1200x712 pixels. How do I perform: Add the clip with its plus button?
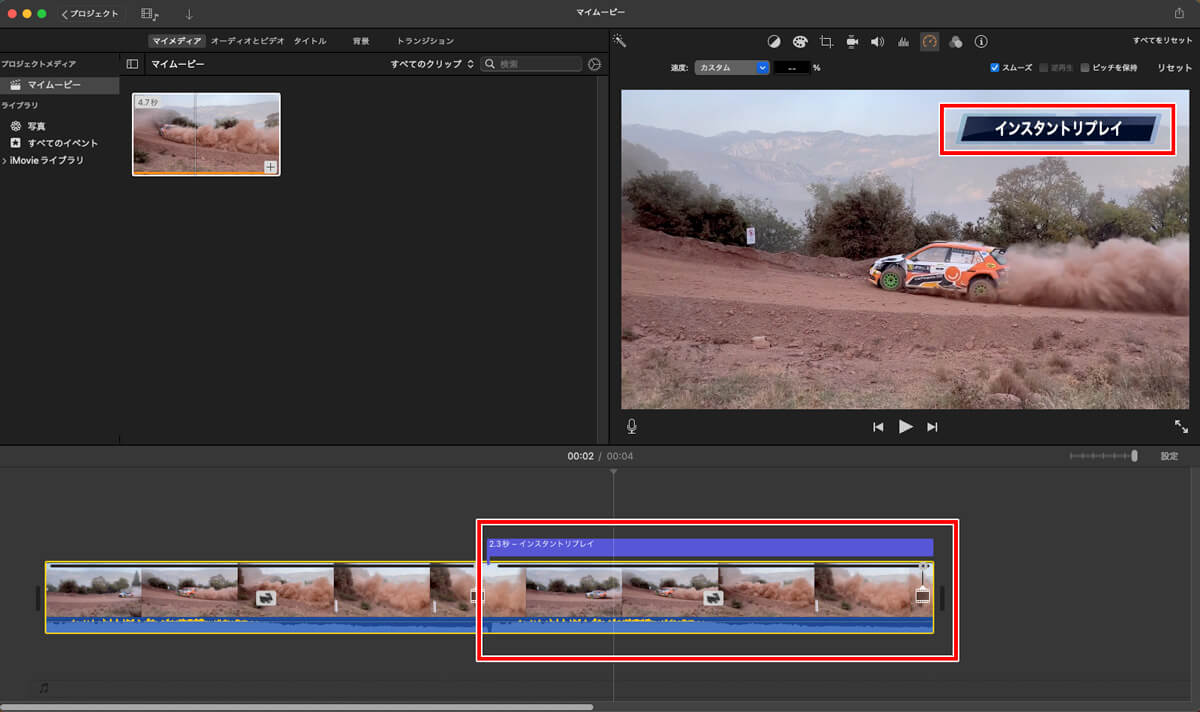[x=270, y=167]
